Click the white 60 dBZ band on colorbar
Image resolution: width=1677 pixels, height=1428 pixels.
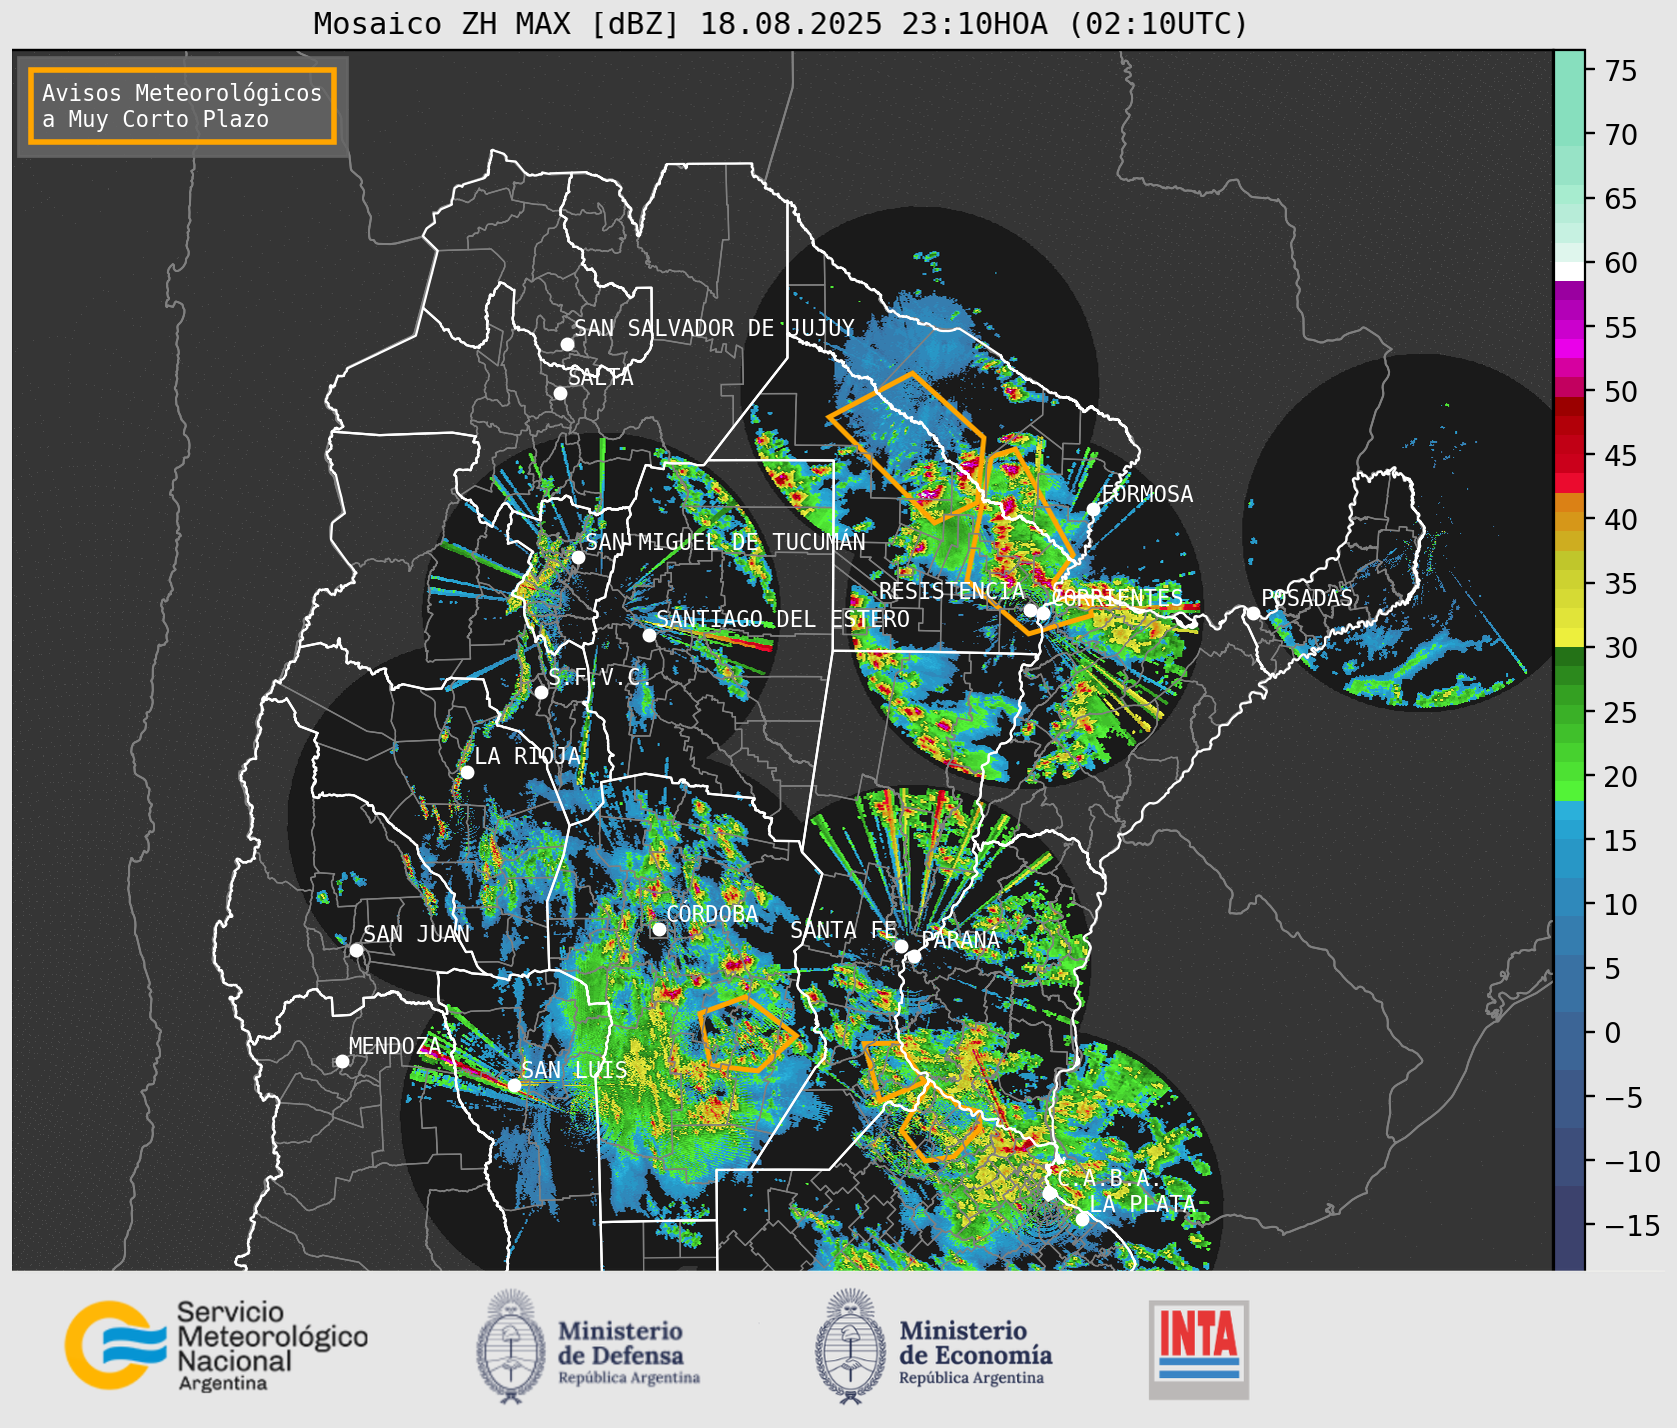click(1569, 271)
